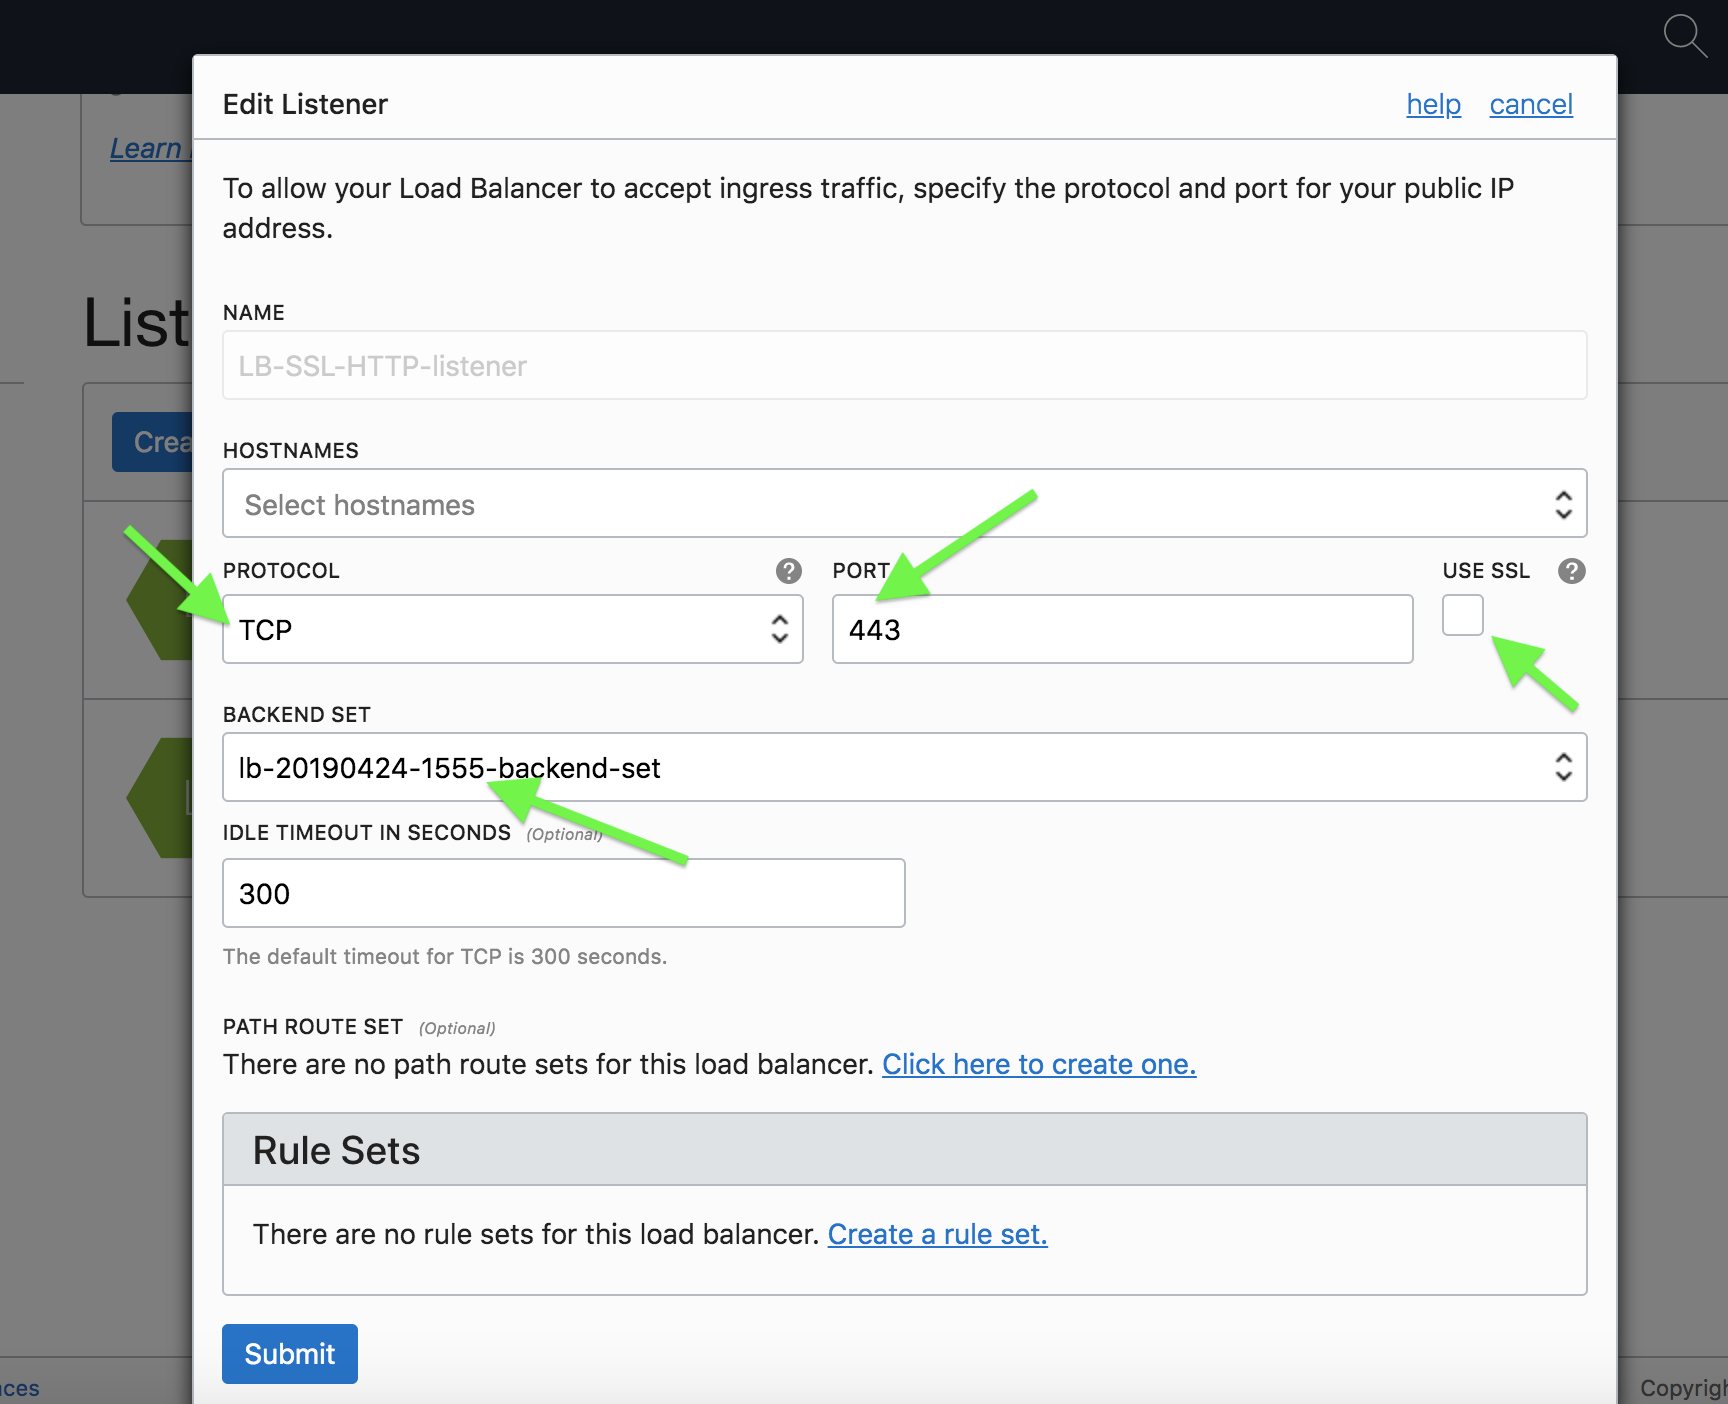Open the Backend Set dropdown
This screenshot has height=1404, width=1728.
pyautogui.click(x=904, y=767)
